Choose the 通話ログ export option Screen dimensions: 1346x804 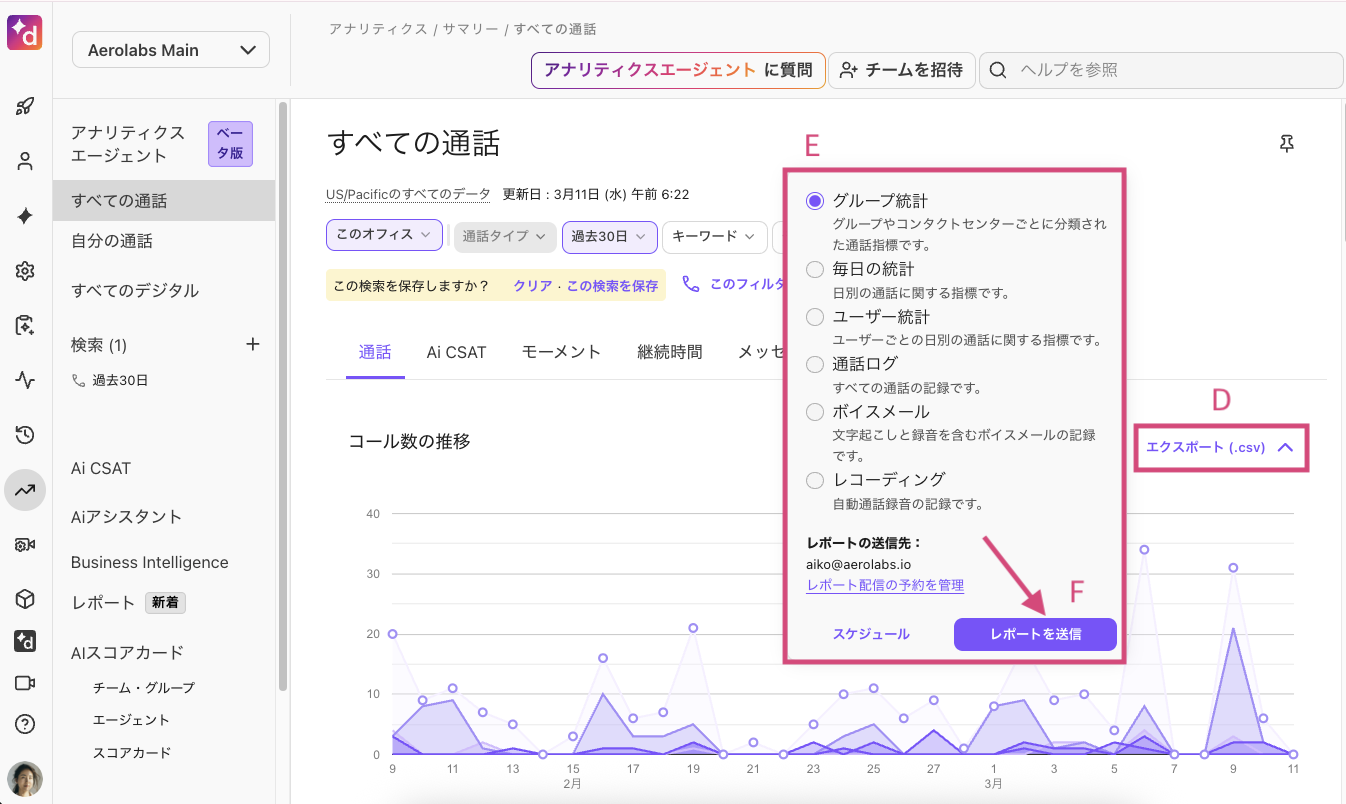[x=815, y=364]
